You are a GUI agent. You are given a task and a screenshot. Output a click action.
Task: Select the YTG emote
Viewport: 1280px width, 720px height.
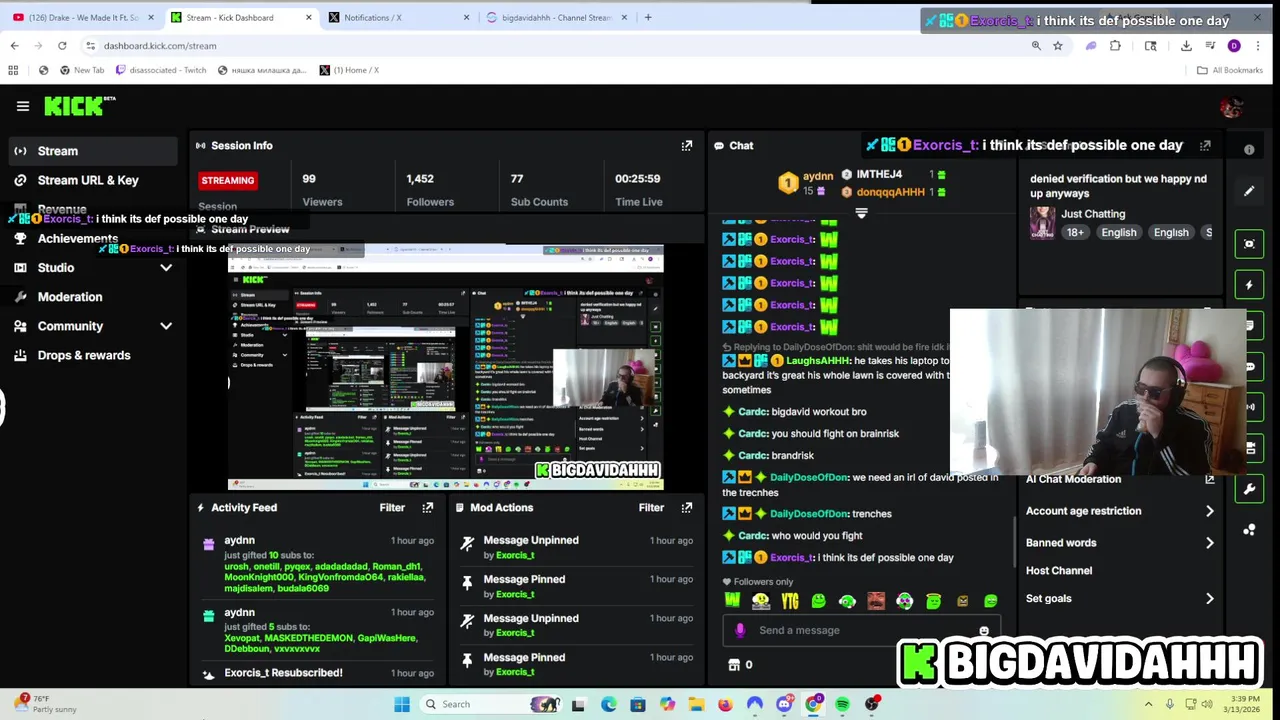point(790,601)
